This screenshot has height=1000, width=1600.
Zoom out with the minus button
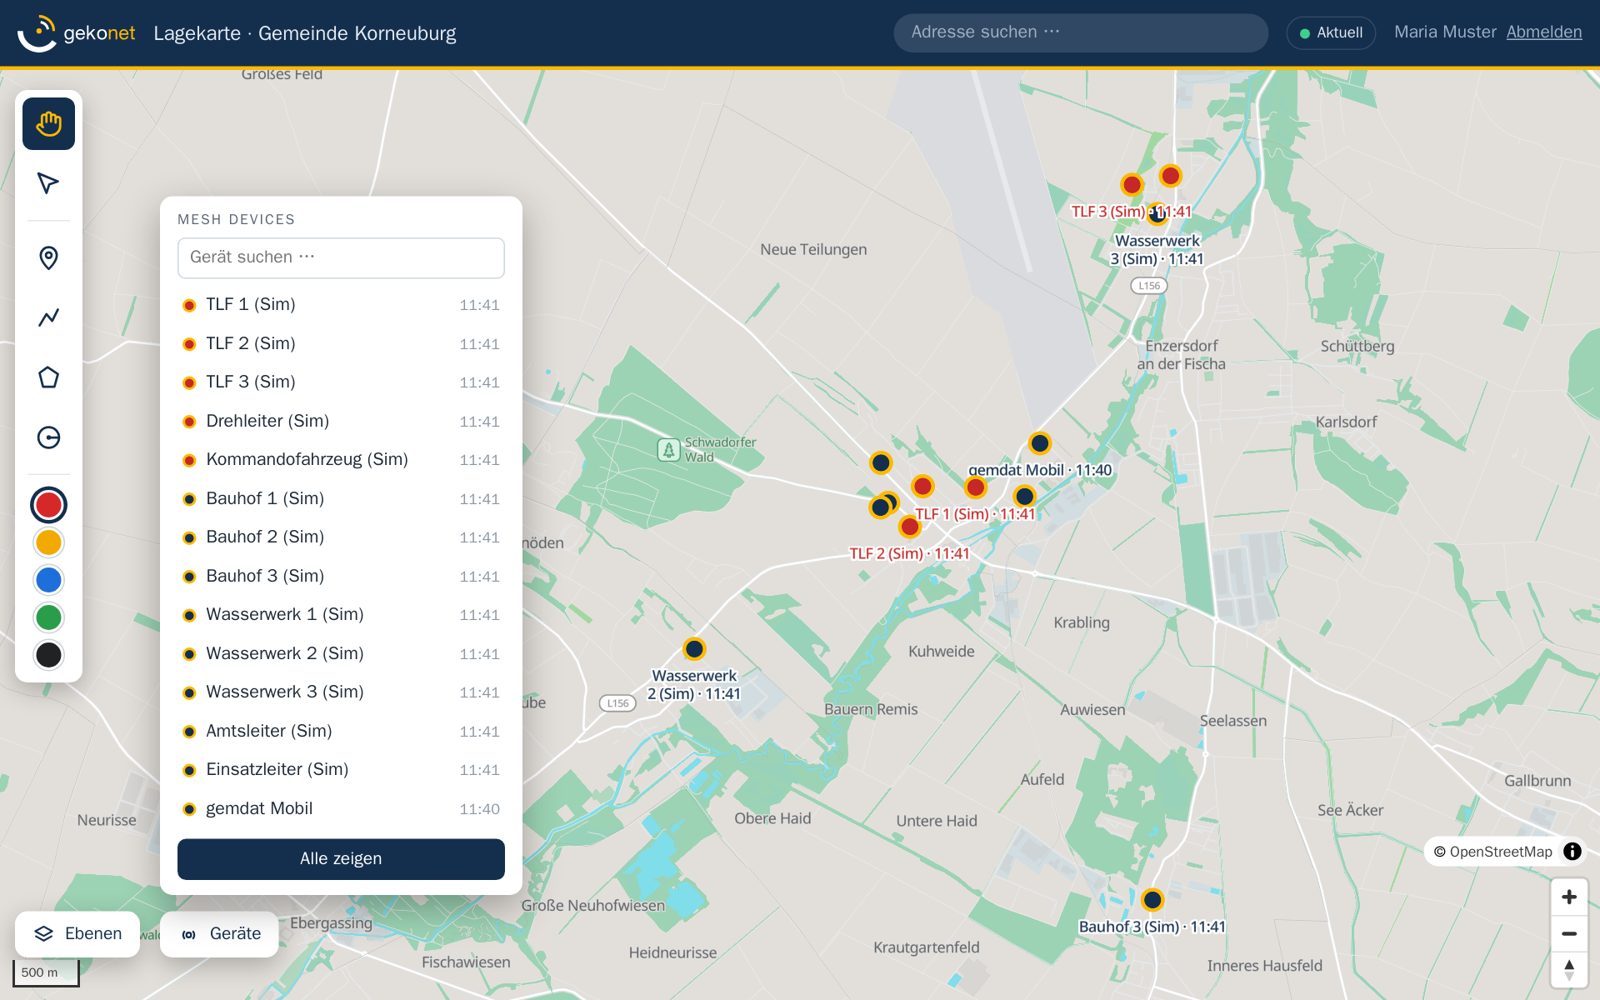pyautogui.click(x=1569, y=933)
